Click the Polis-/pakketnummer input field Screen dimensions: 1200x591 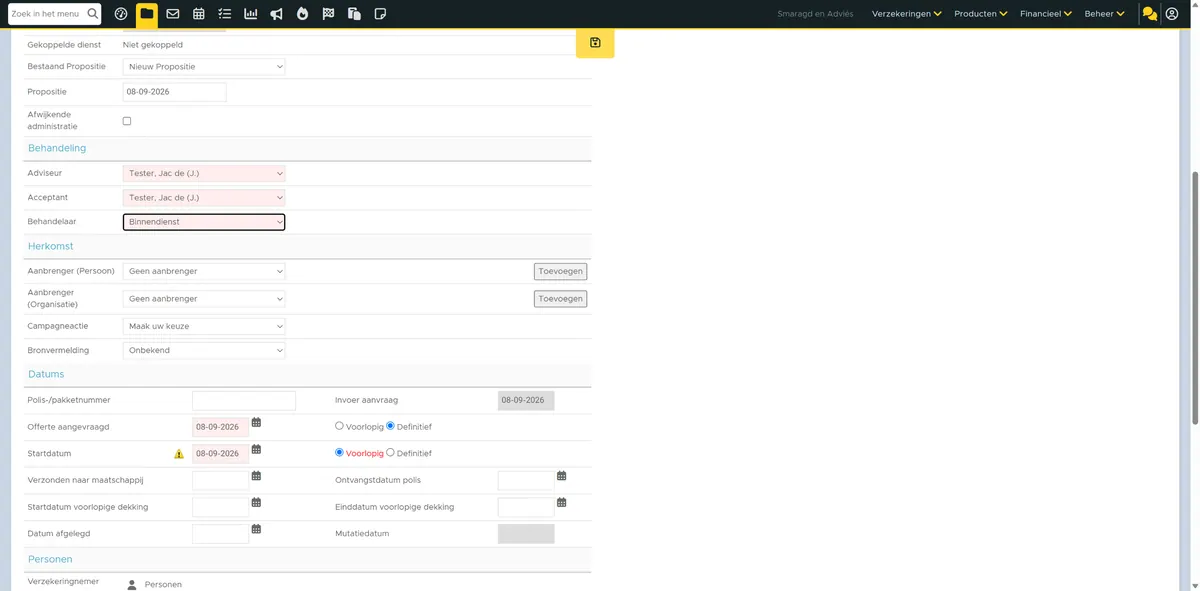pos(244,400)
